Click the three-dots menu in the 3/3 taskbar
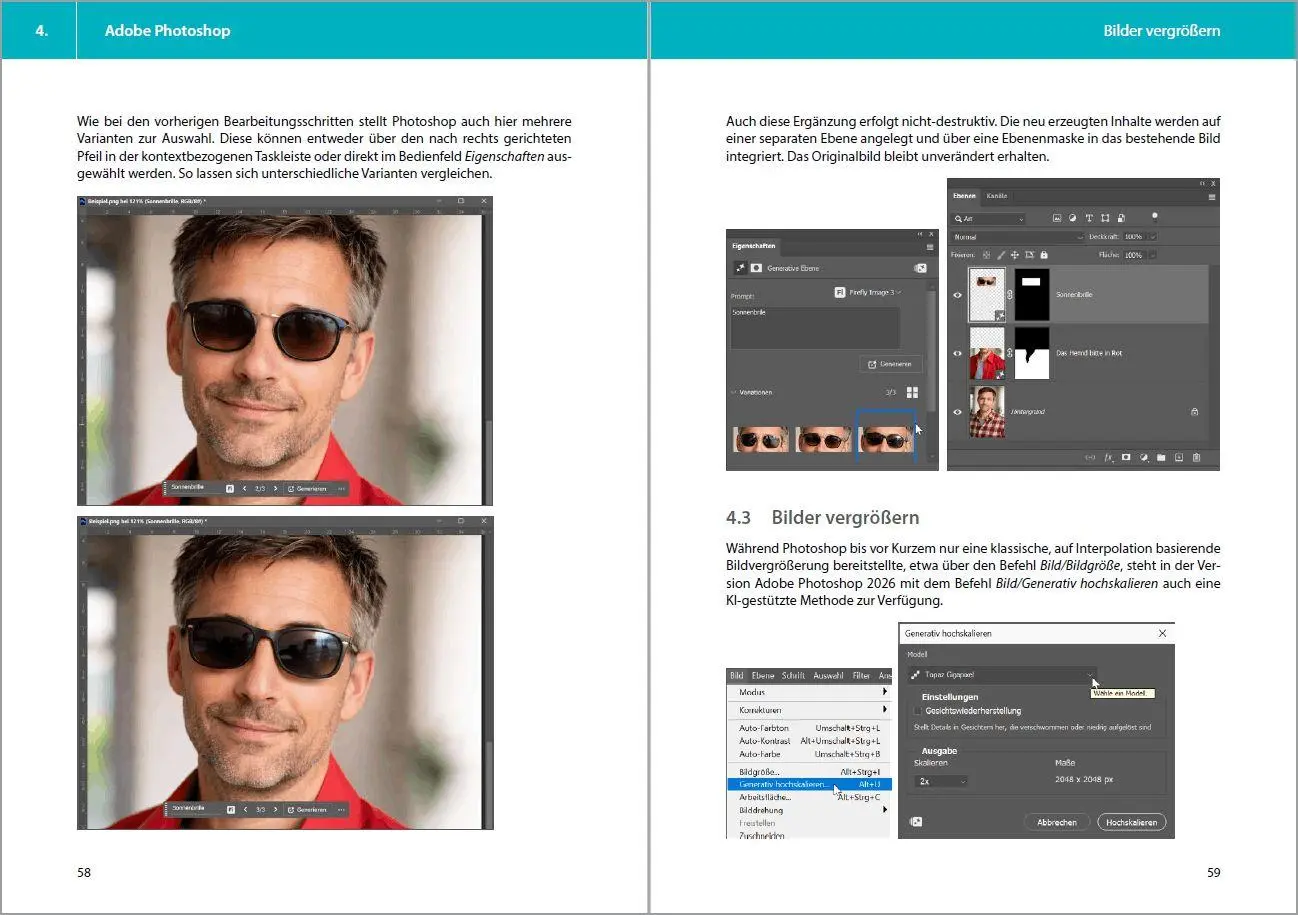The height and width of the screenshot is (915, 1298). 341,809
